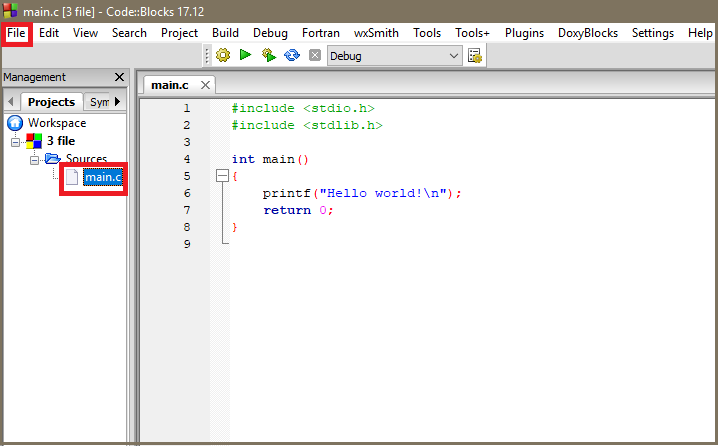Click line number 1 in the gutter
718x446 pixels.
(186, 109)
